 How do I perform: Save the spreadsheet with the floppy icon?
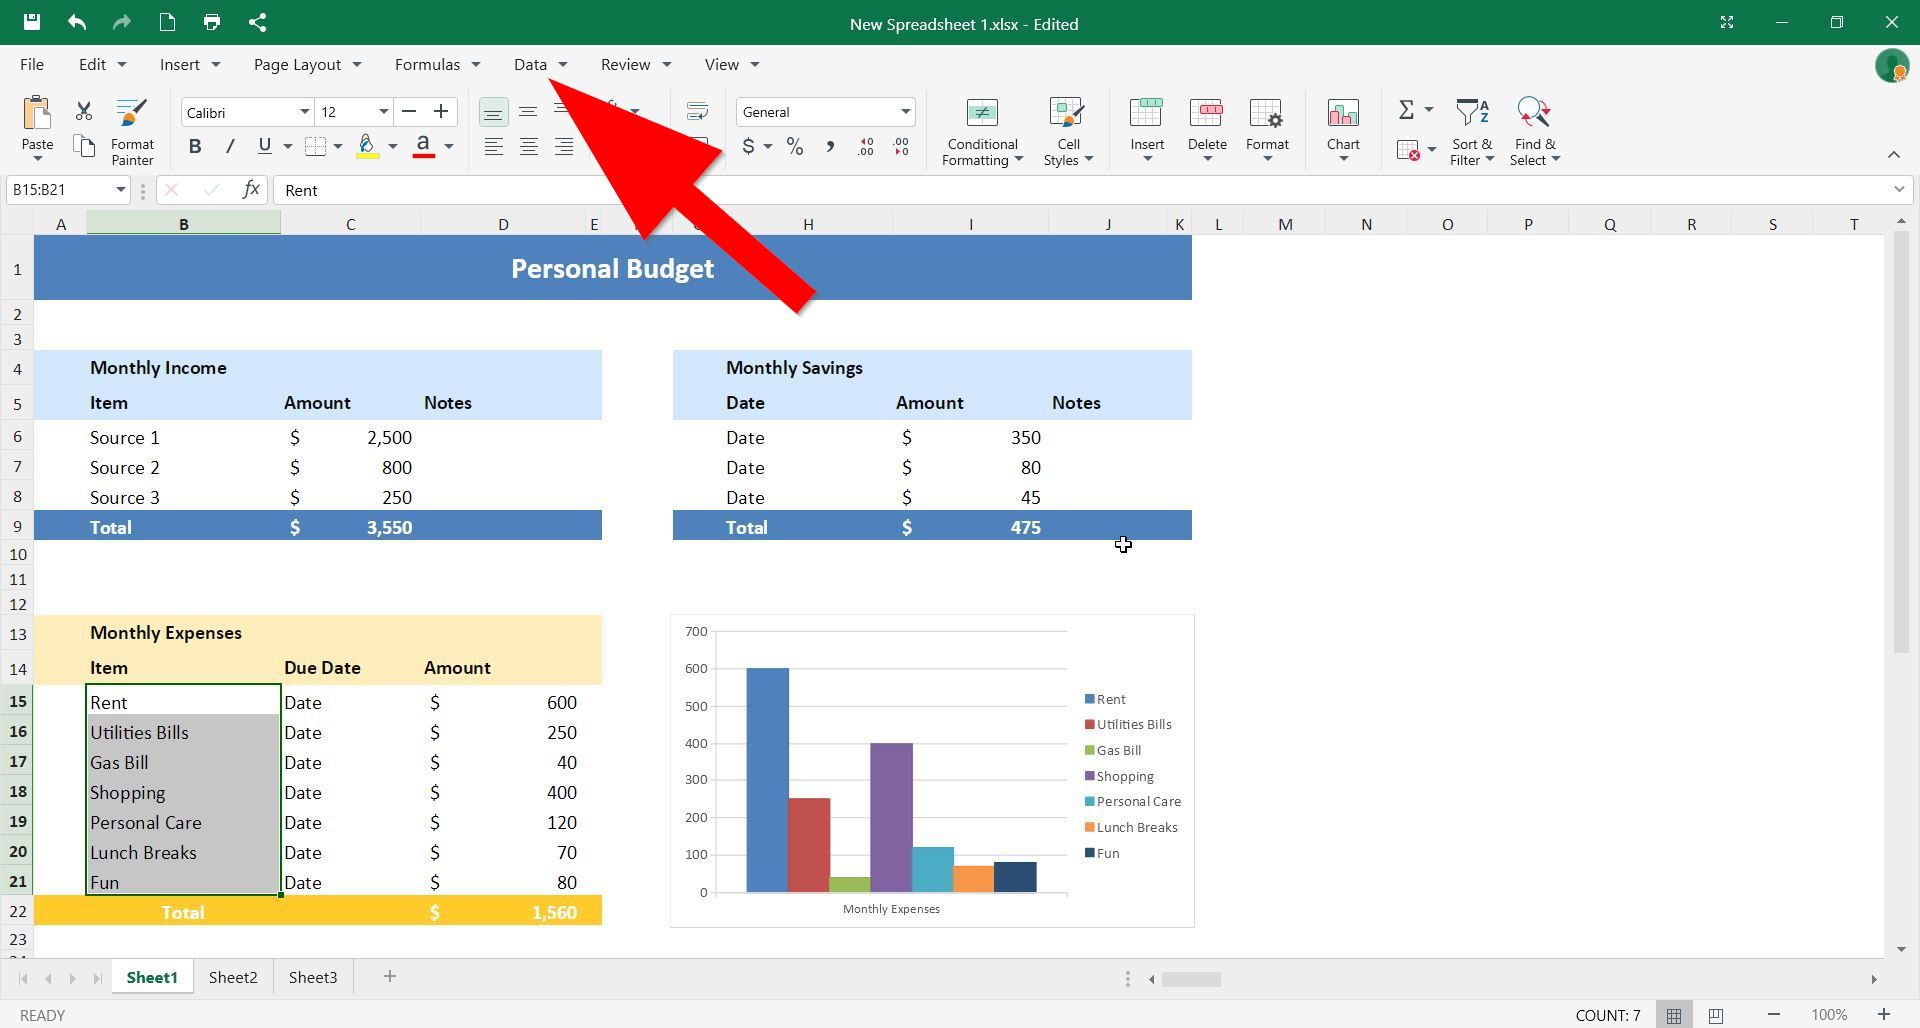(31, 22)
